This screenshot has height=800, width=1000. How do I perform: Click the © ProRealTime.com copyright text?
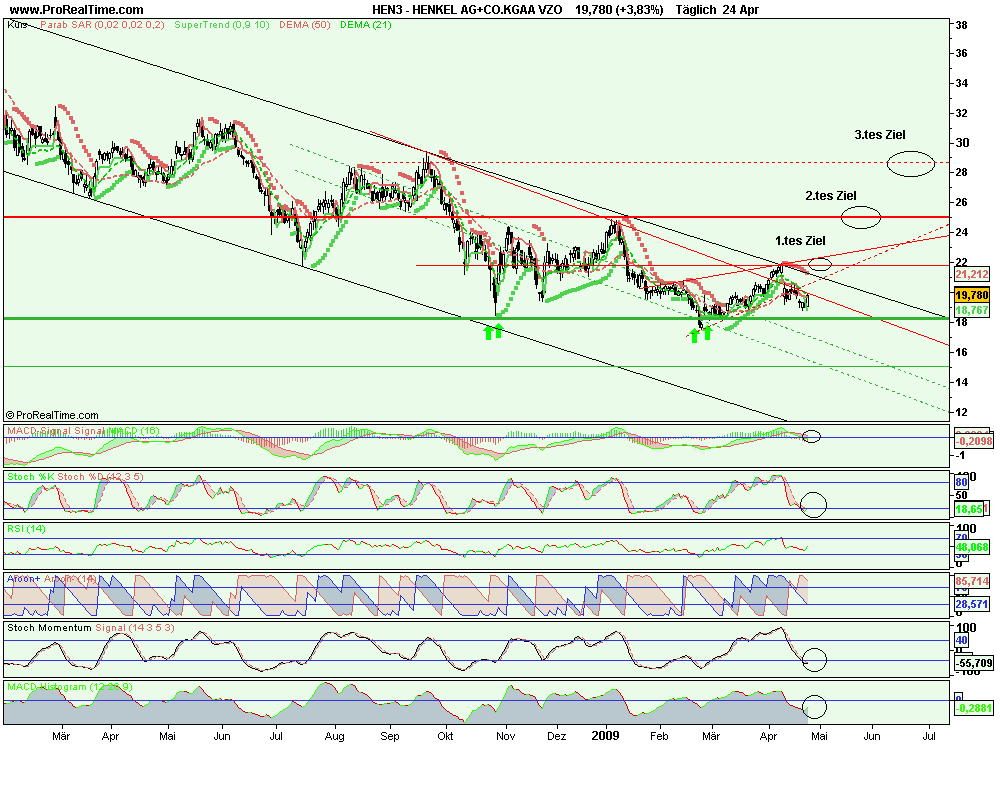[x=52, y=415]
